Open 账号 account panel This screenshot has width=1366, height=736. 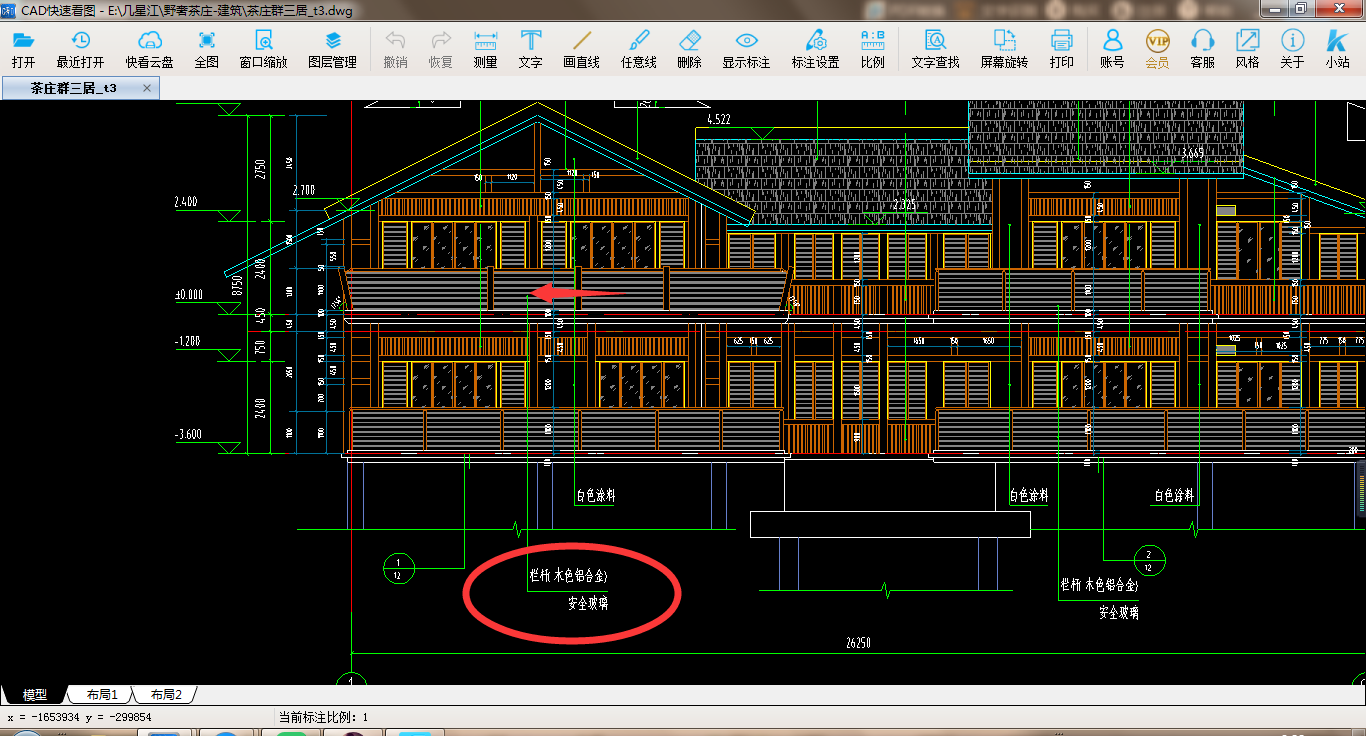point(1112,49)
